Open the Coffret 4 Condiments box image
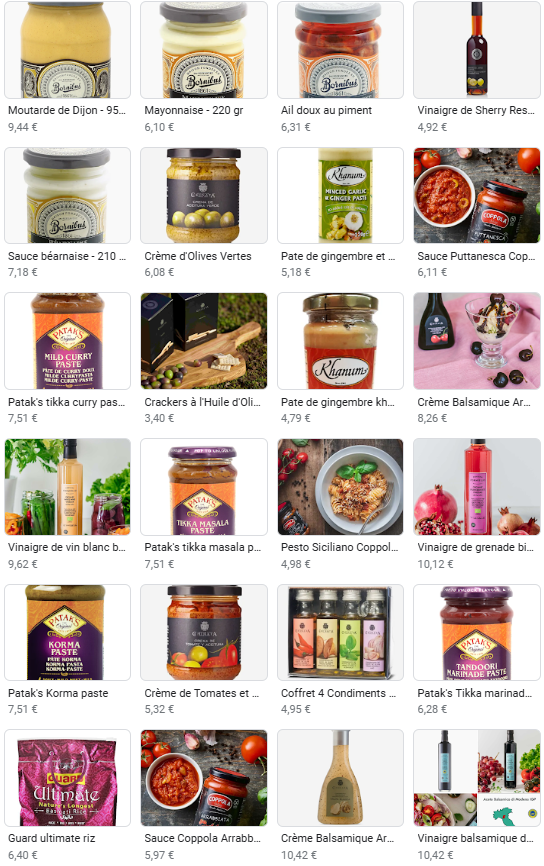Image resolution: width=544 pixels, height=866 pixels. 340,632
